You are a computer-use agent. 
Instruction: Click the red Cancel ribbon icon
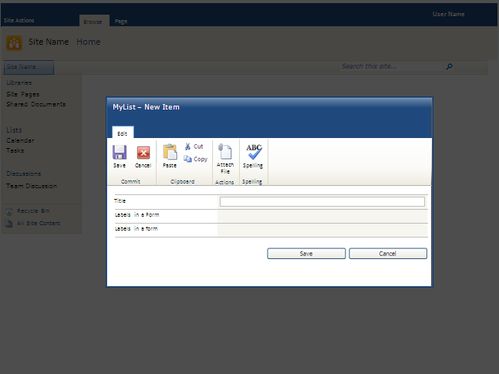(143, 153)
